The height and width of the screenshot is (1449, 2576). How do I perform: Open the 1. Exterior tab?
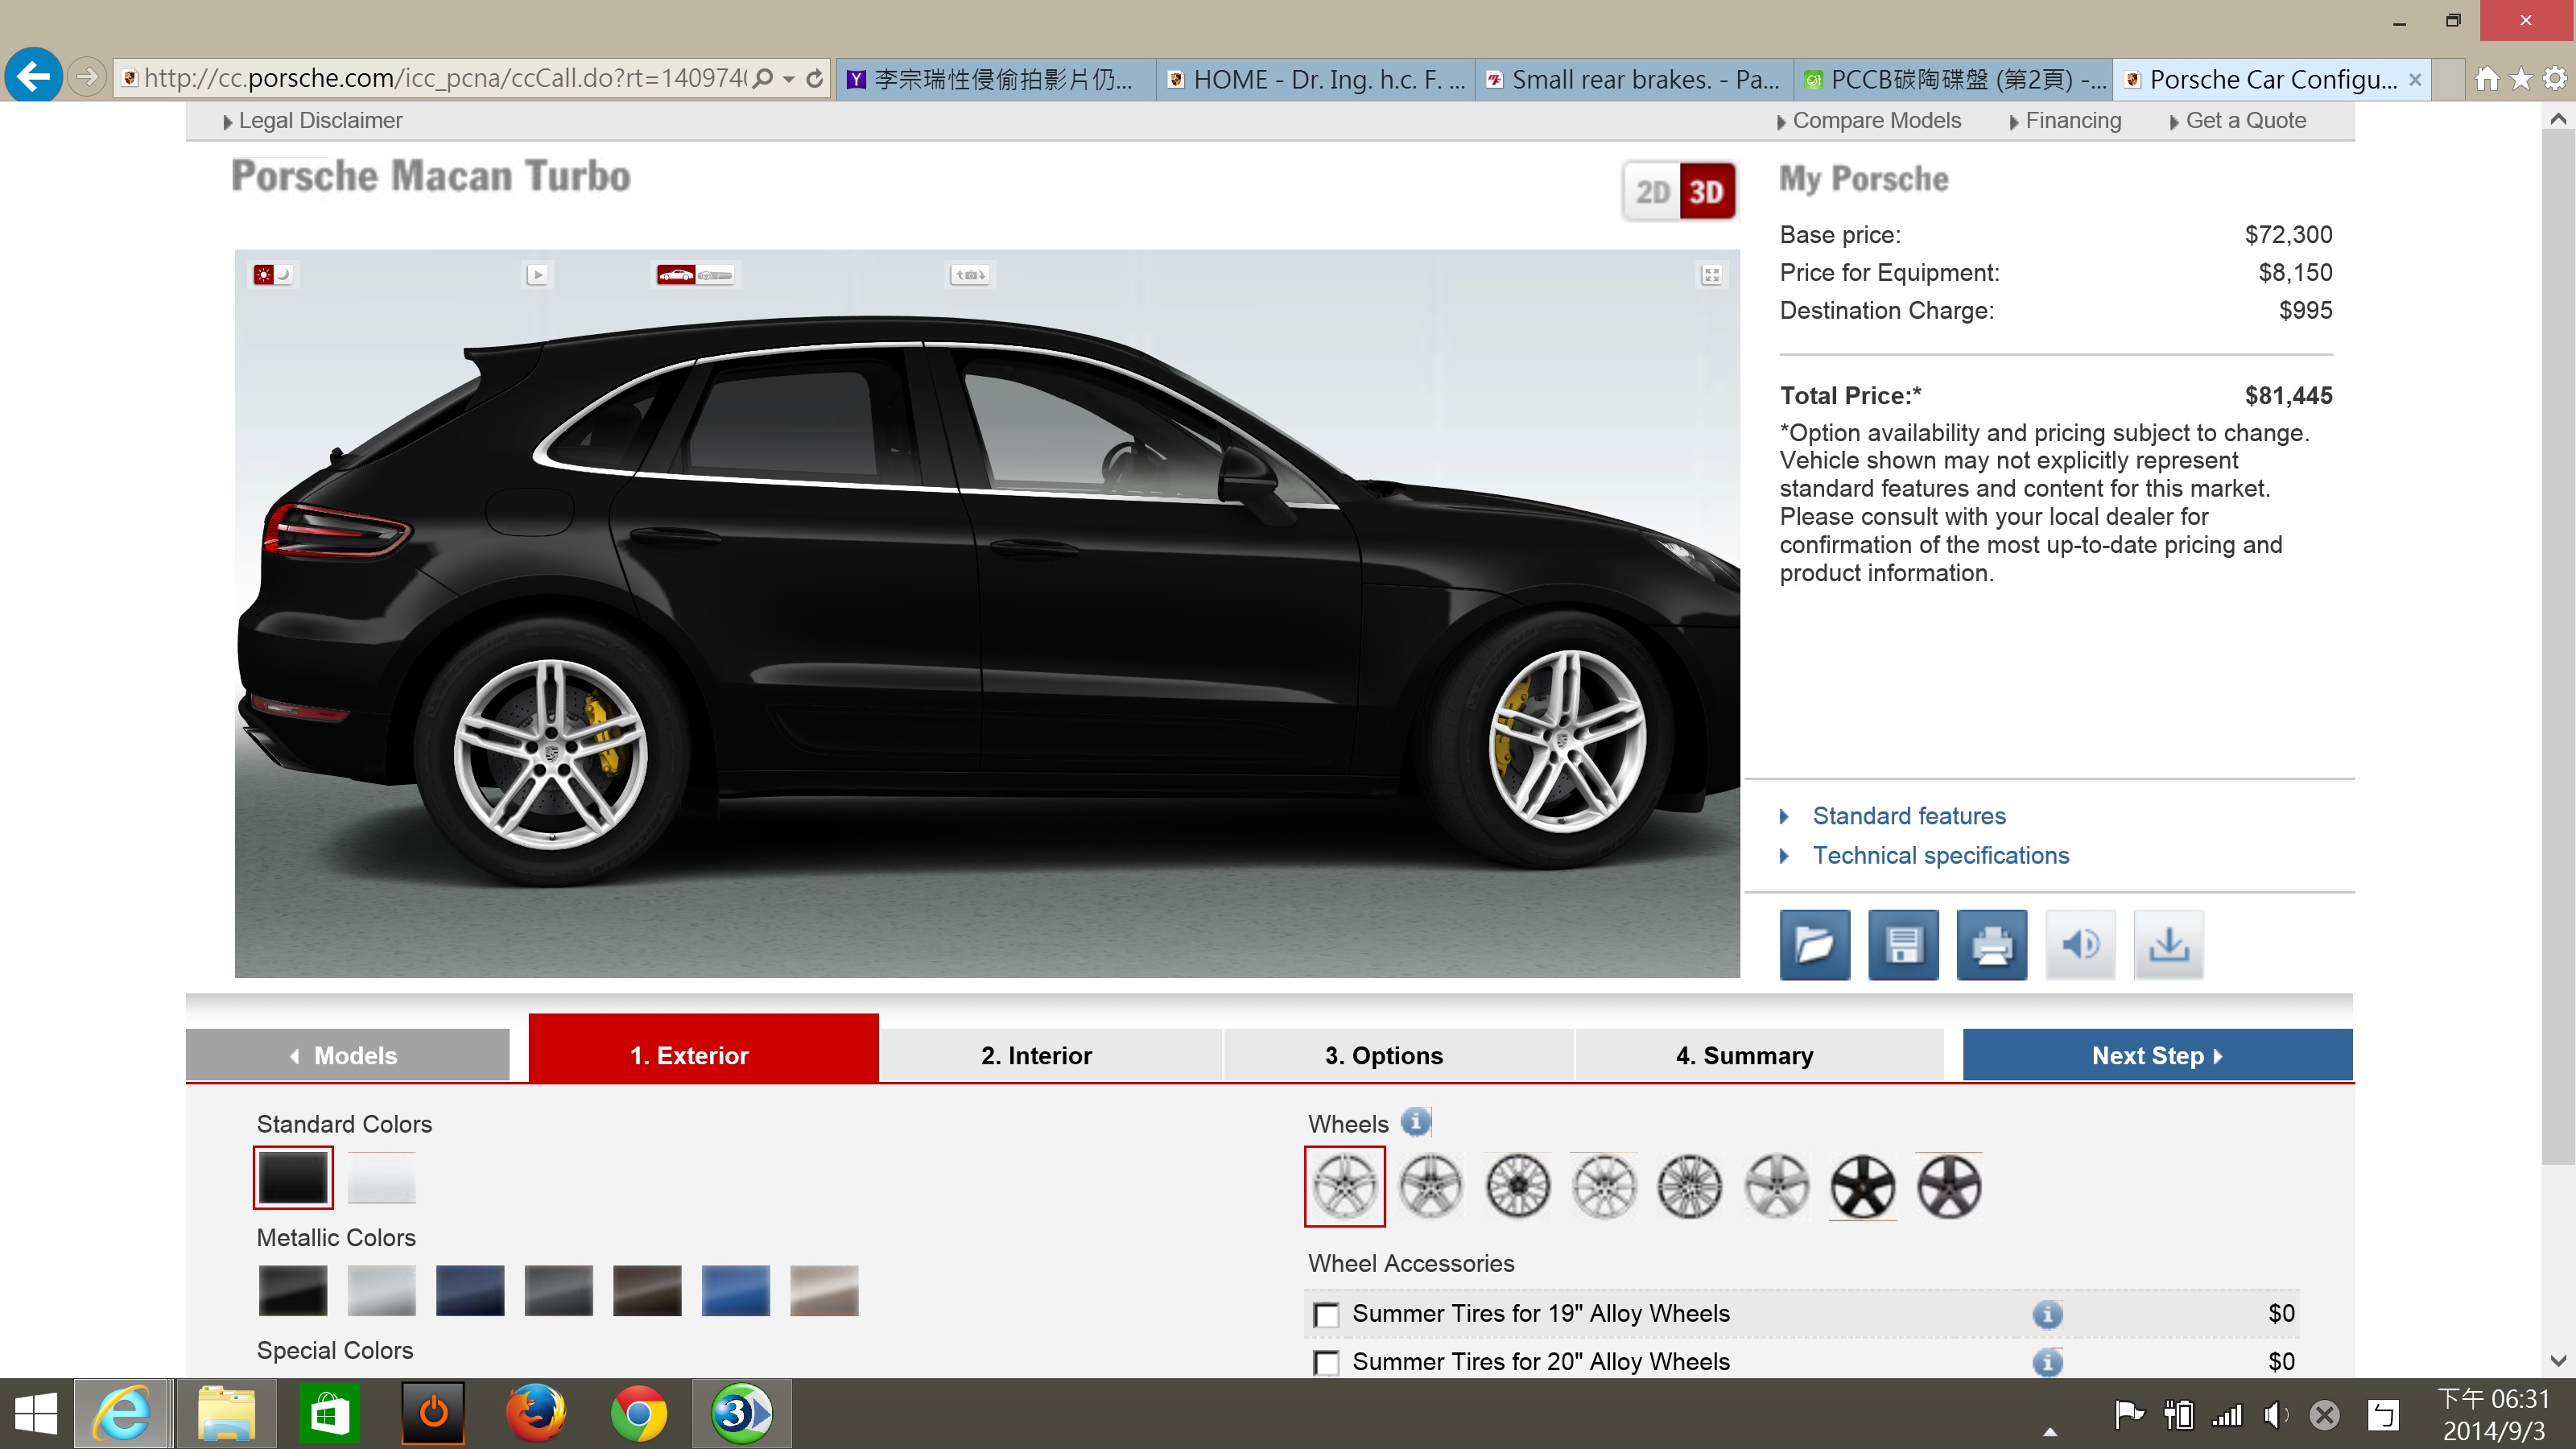[703, 1048]
